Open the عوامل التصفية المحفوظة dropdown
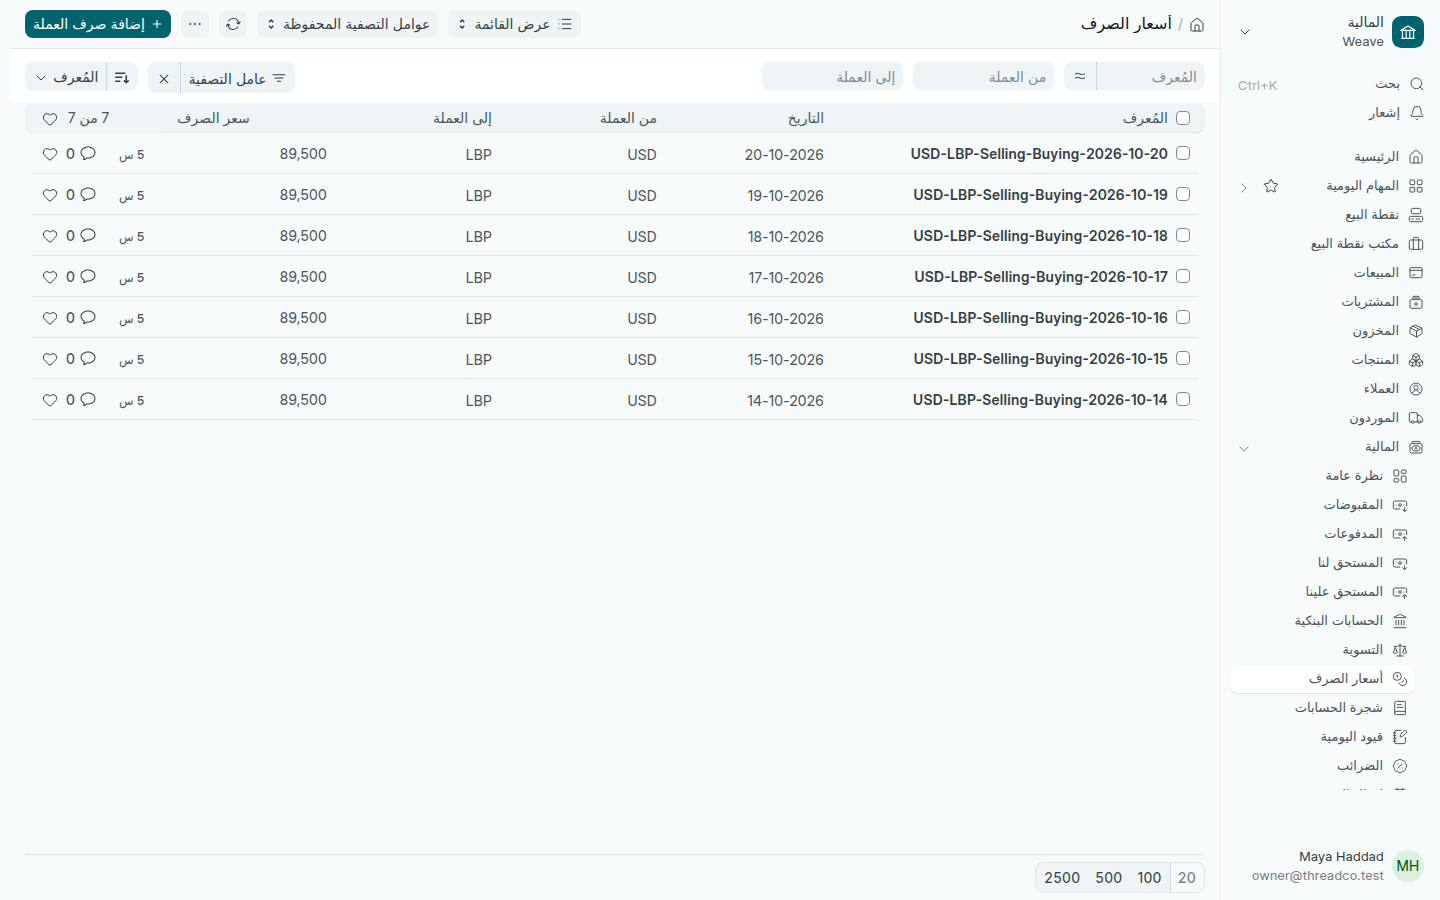The width and height of the screenshot is (1440, 900). [x=348, y=24]
